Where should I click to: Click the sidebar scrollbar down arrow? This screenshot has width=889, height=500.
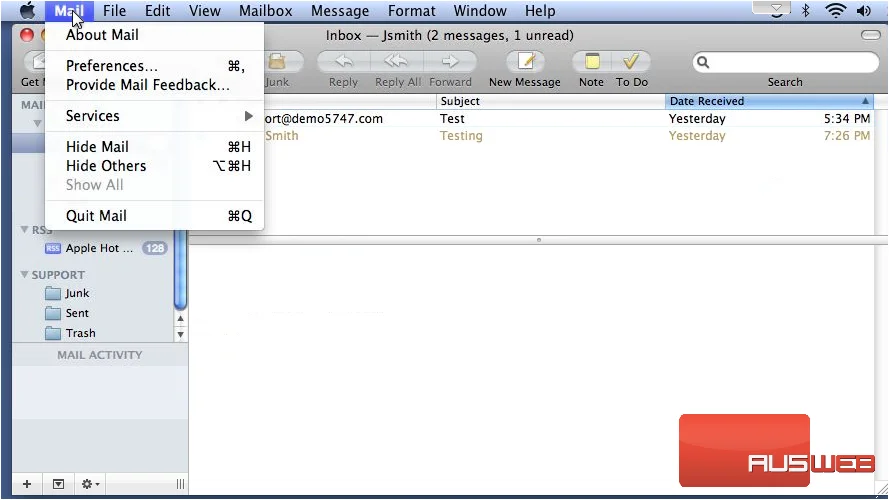click(x=180, y=334)
